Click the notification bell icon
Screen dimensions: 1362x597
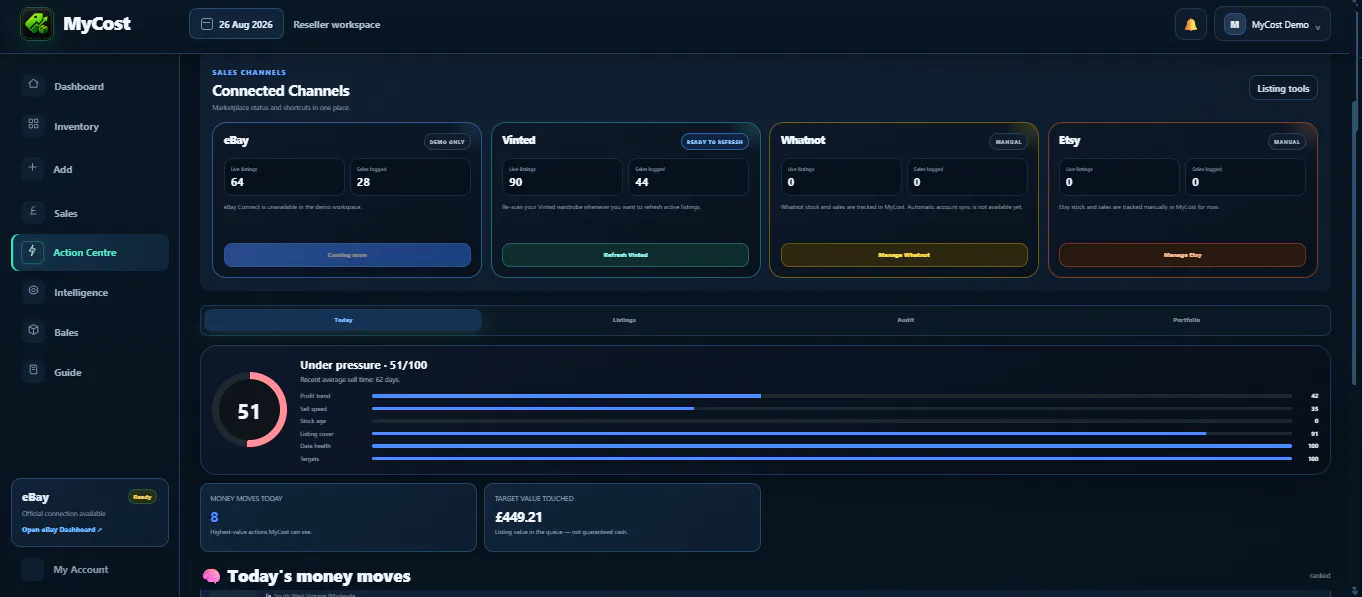pos(1190,24)
